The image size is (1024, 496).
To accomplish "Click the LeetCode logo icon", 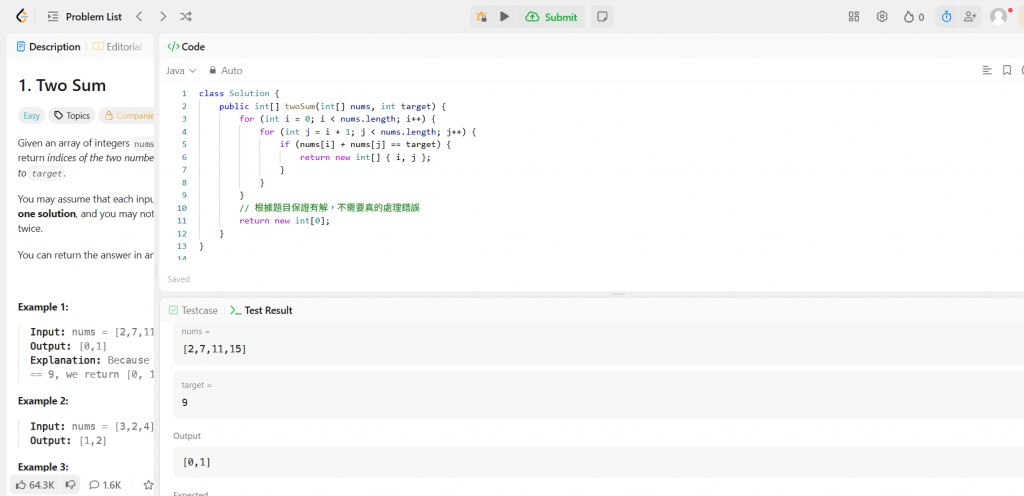I will pyautogui.click(x=22, y=16).
